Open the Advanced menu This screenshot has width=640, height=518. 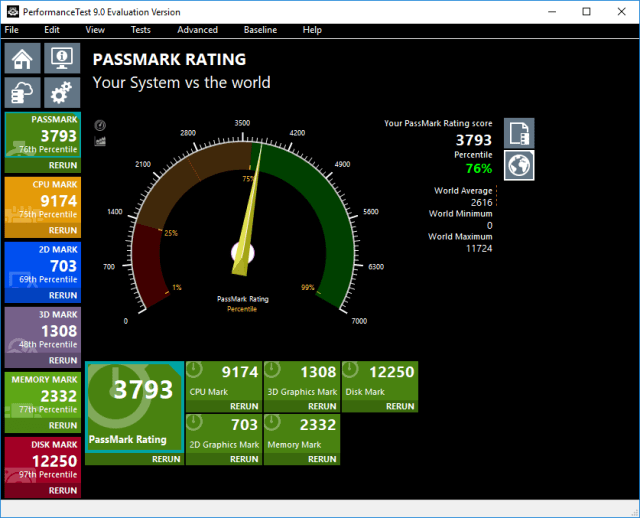pyautogui.click(x=197, y=30)
